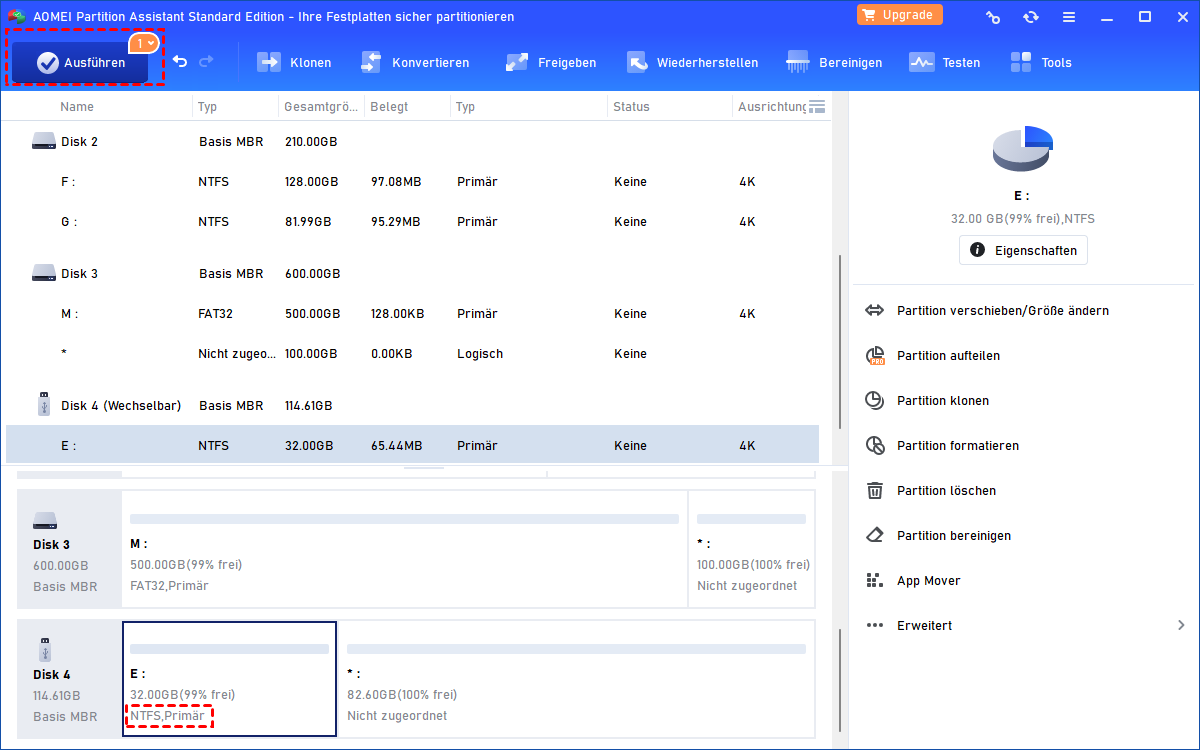Click the App Mover grid icon
Screen dimensions: 1200x750
(875, 581)
